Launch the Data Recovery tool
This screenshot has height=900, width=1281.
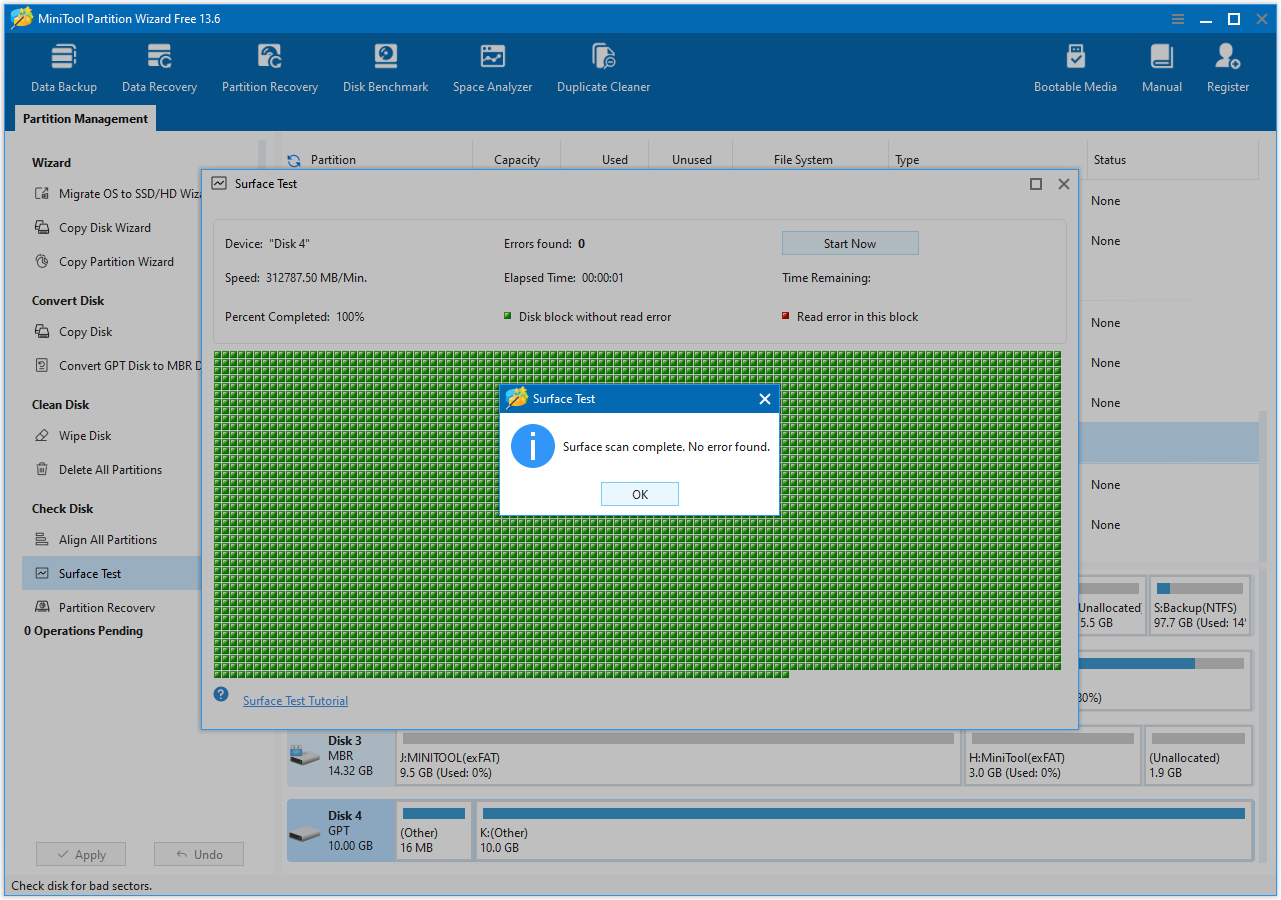coord(158,66)
